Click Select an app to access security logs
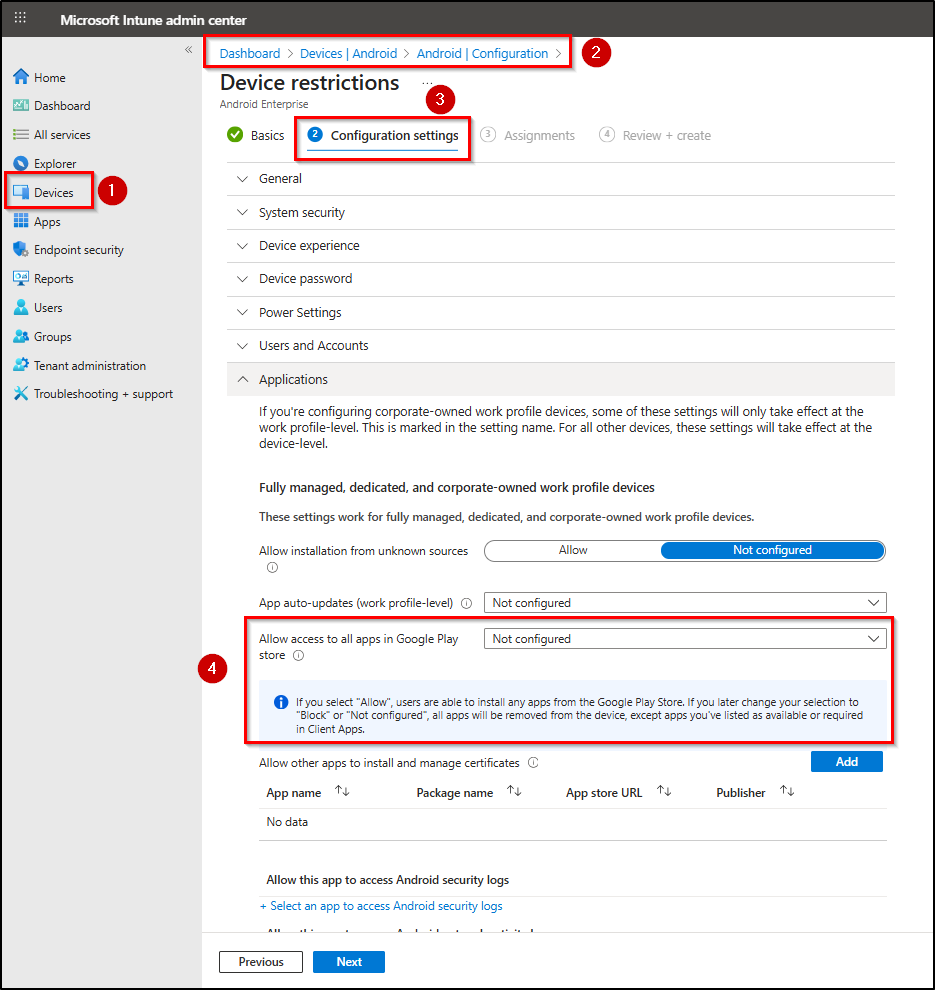The image size is (935, 990). pos(381,906)
